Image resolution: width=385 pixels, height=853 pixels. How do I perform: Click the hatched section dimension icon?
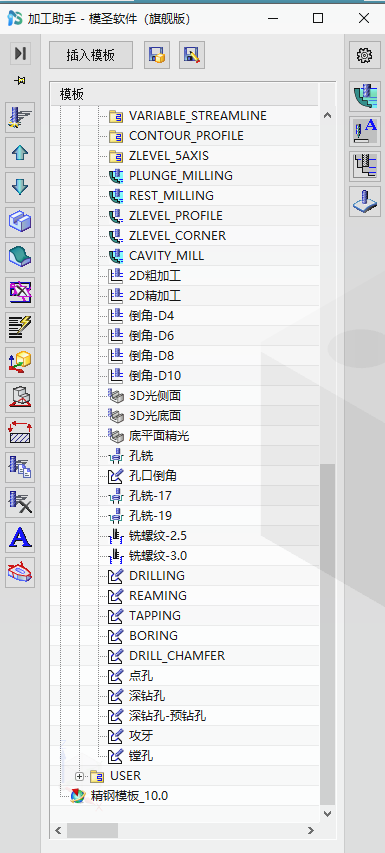coord(20,431)
